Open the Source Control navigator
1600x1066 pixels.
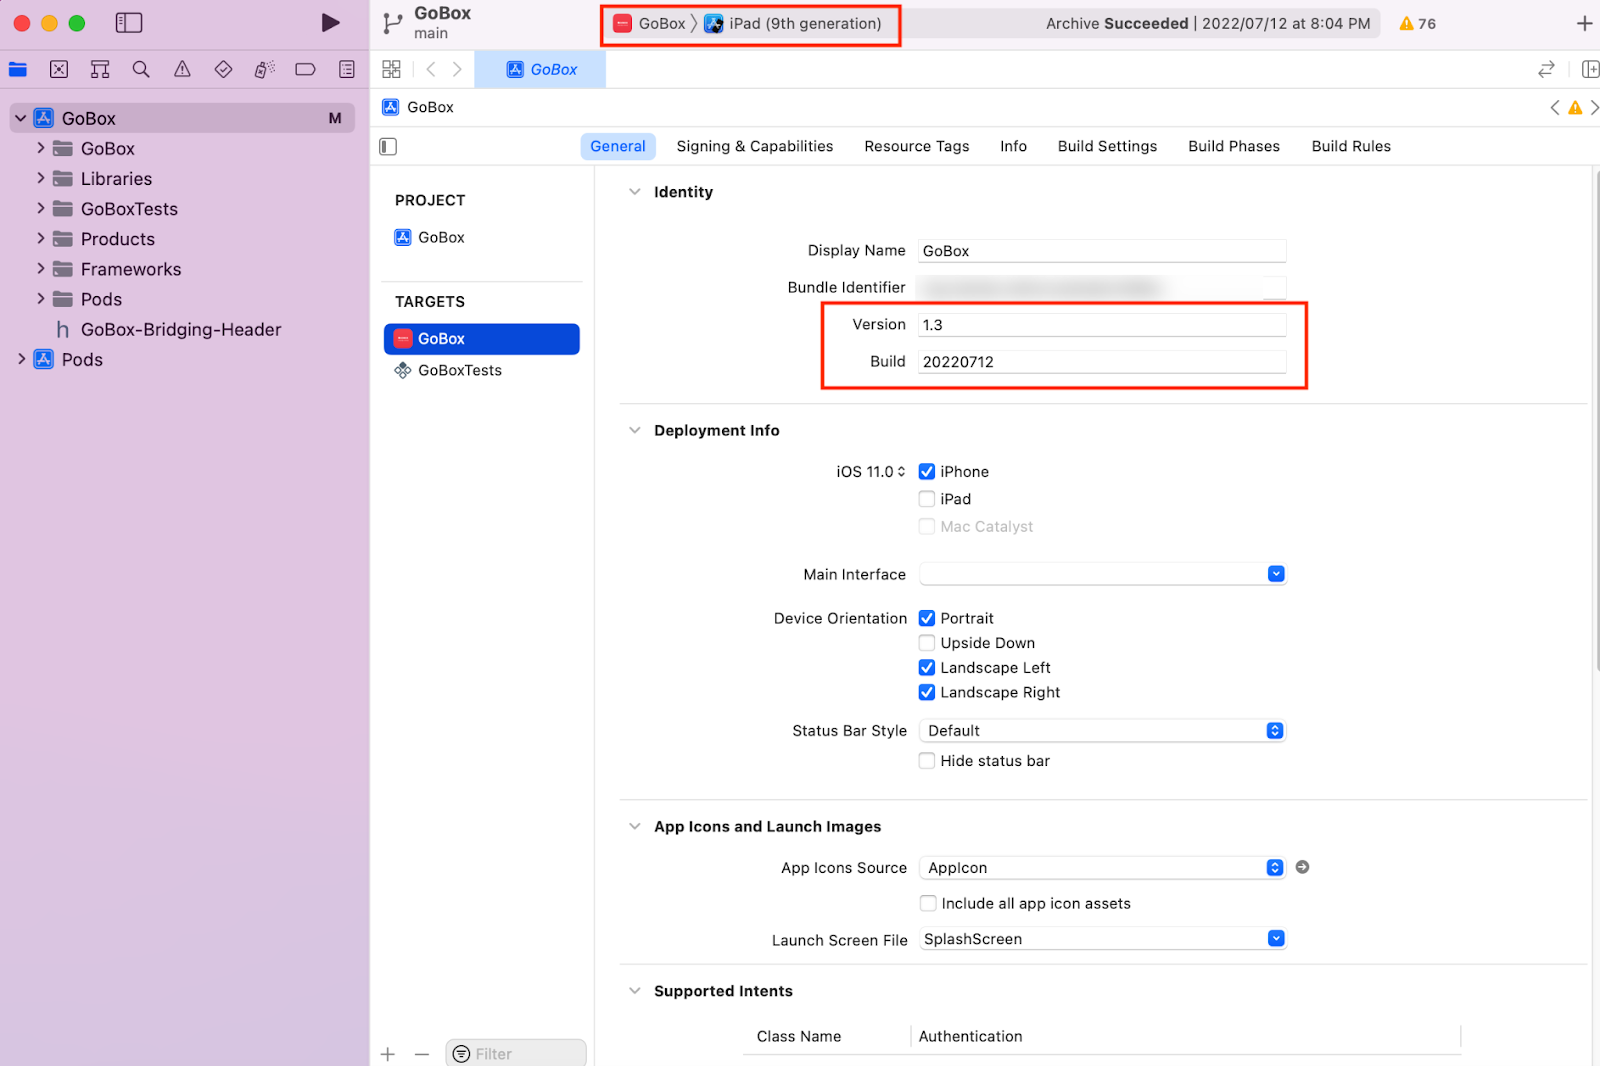click(59, 69)
